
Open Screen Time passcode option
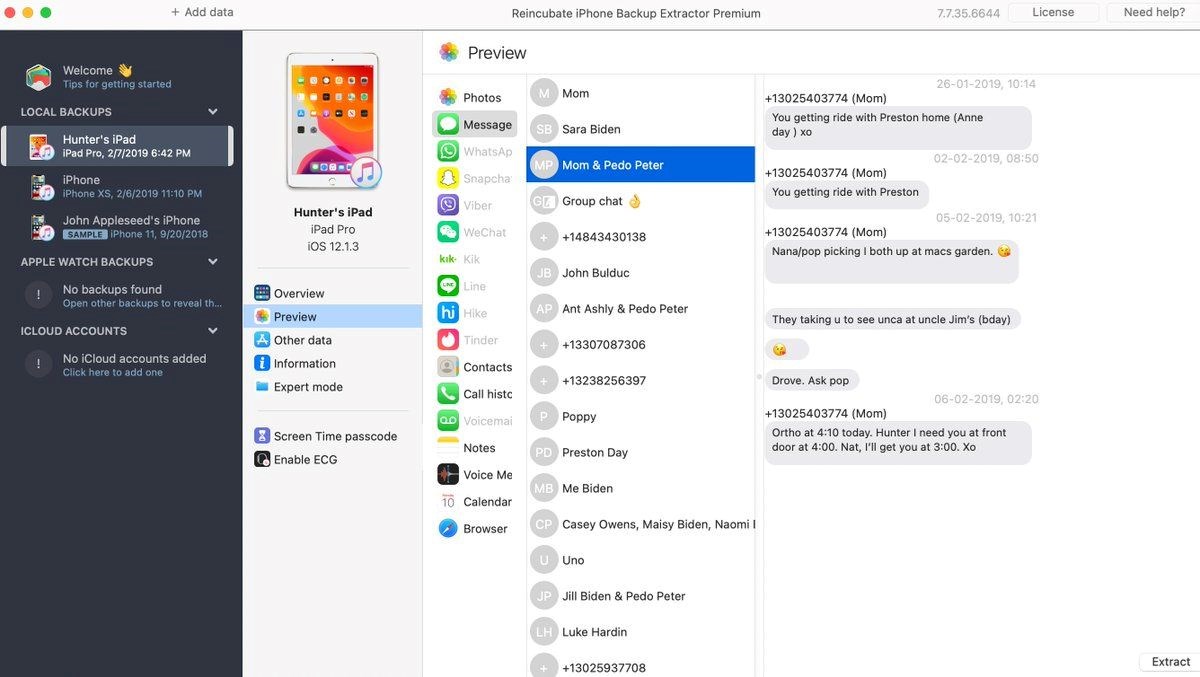333,436
